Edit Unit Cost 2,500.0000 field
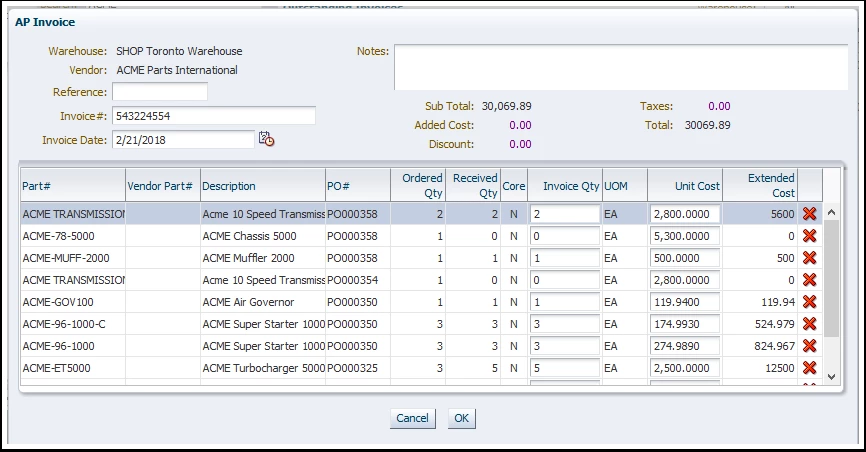The height and width of the screenshot is (452, 866). (x=685, y=368)
